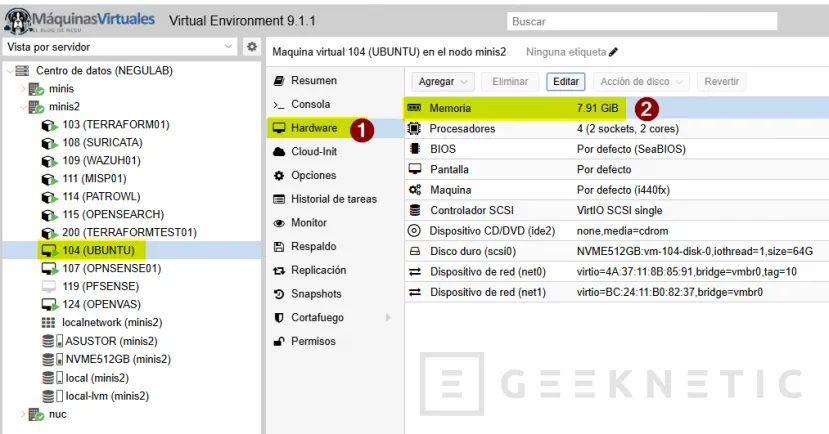
Task: Open the Consola tab
Action: 335,104
